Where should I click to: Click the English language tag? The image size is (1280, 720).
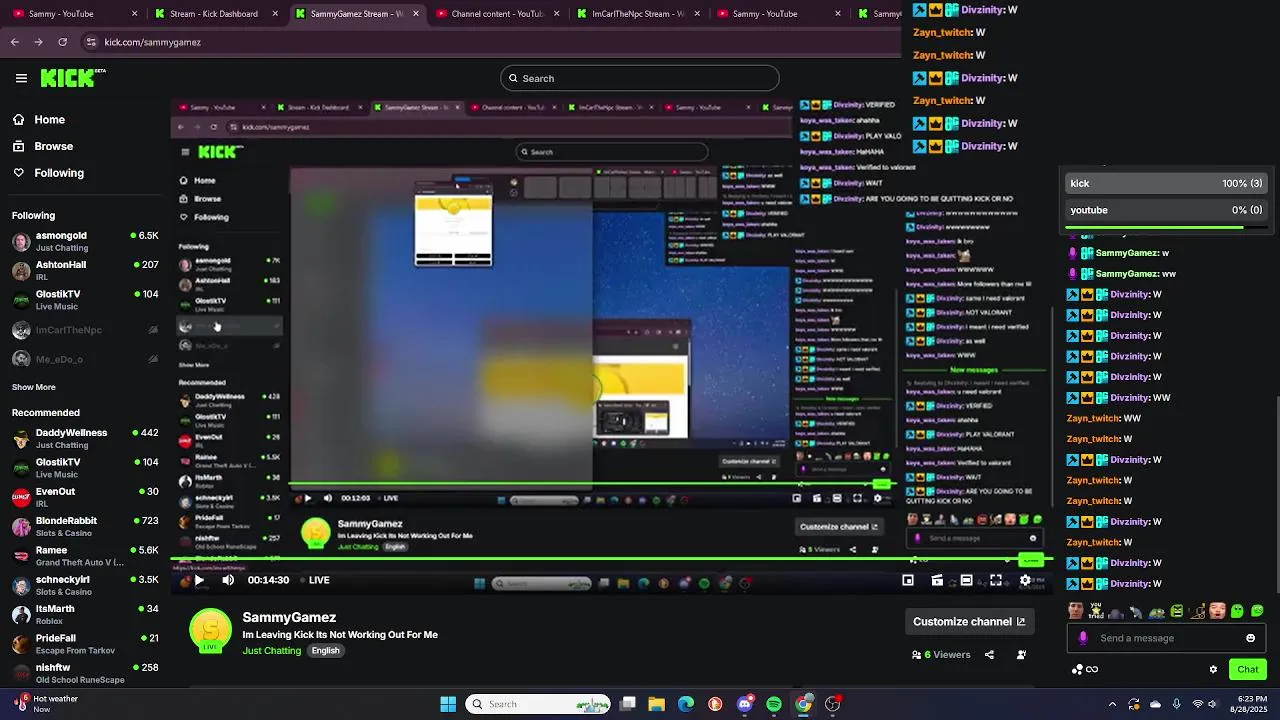coord(325,650)
